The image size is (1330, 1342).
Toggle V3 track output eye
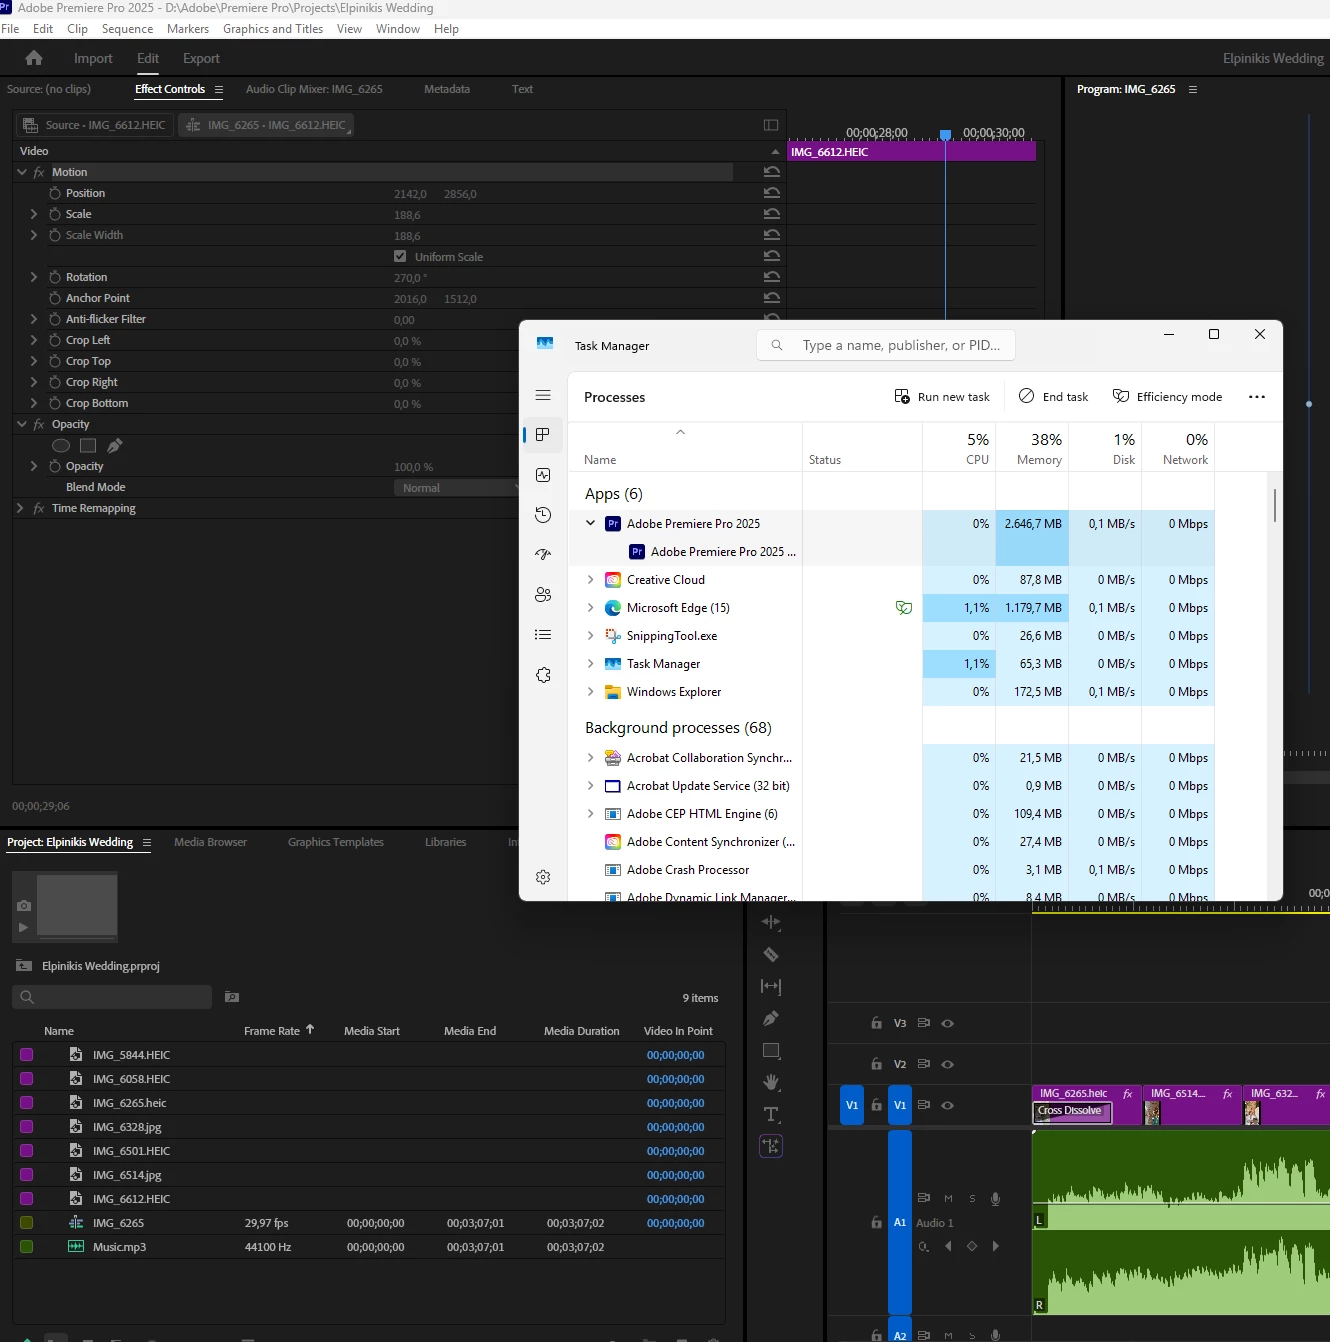(948, 1023)
